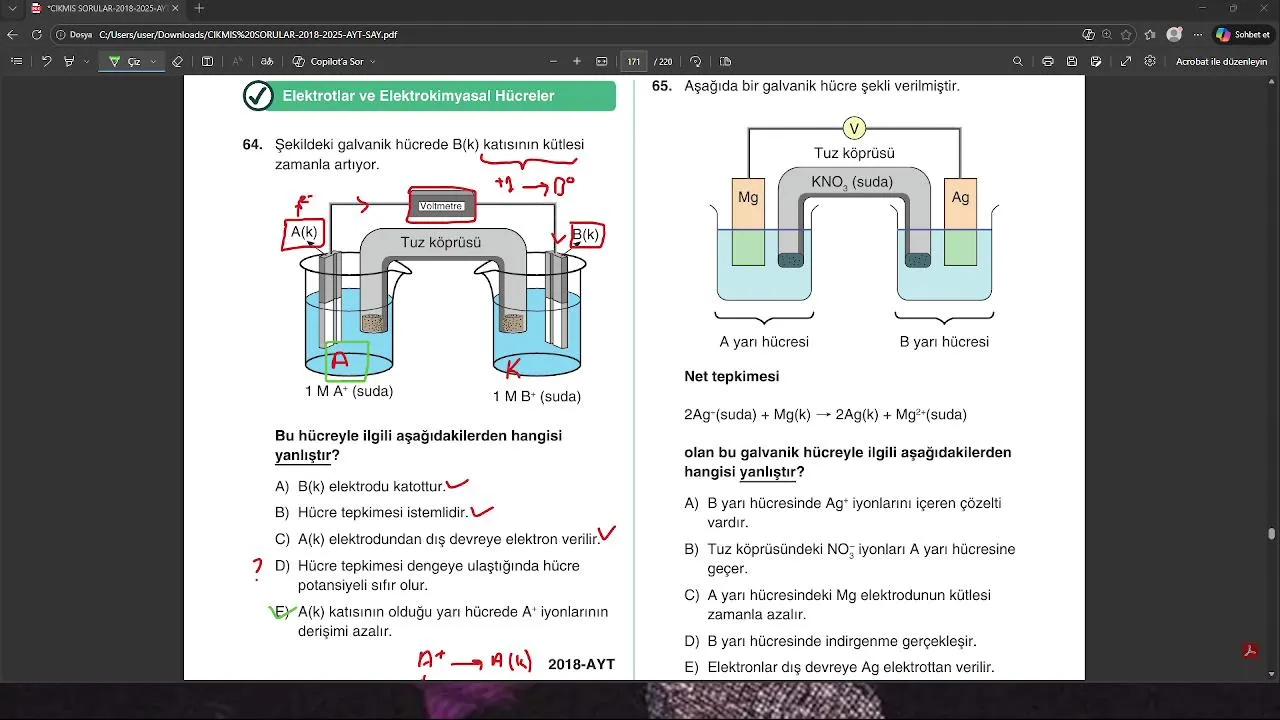Open the PDF table of contents icon
This screenshot has width=1280, height=720.
[x=16, y=61]
